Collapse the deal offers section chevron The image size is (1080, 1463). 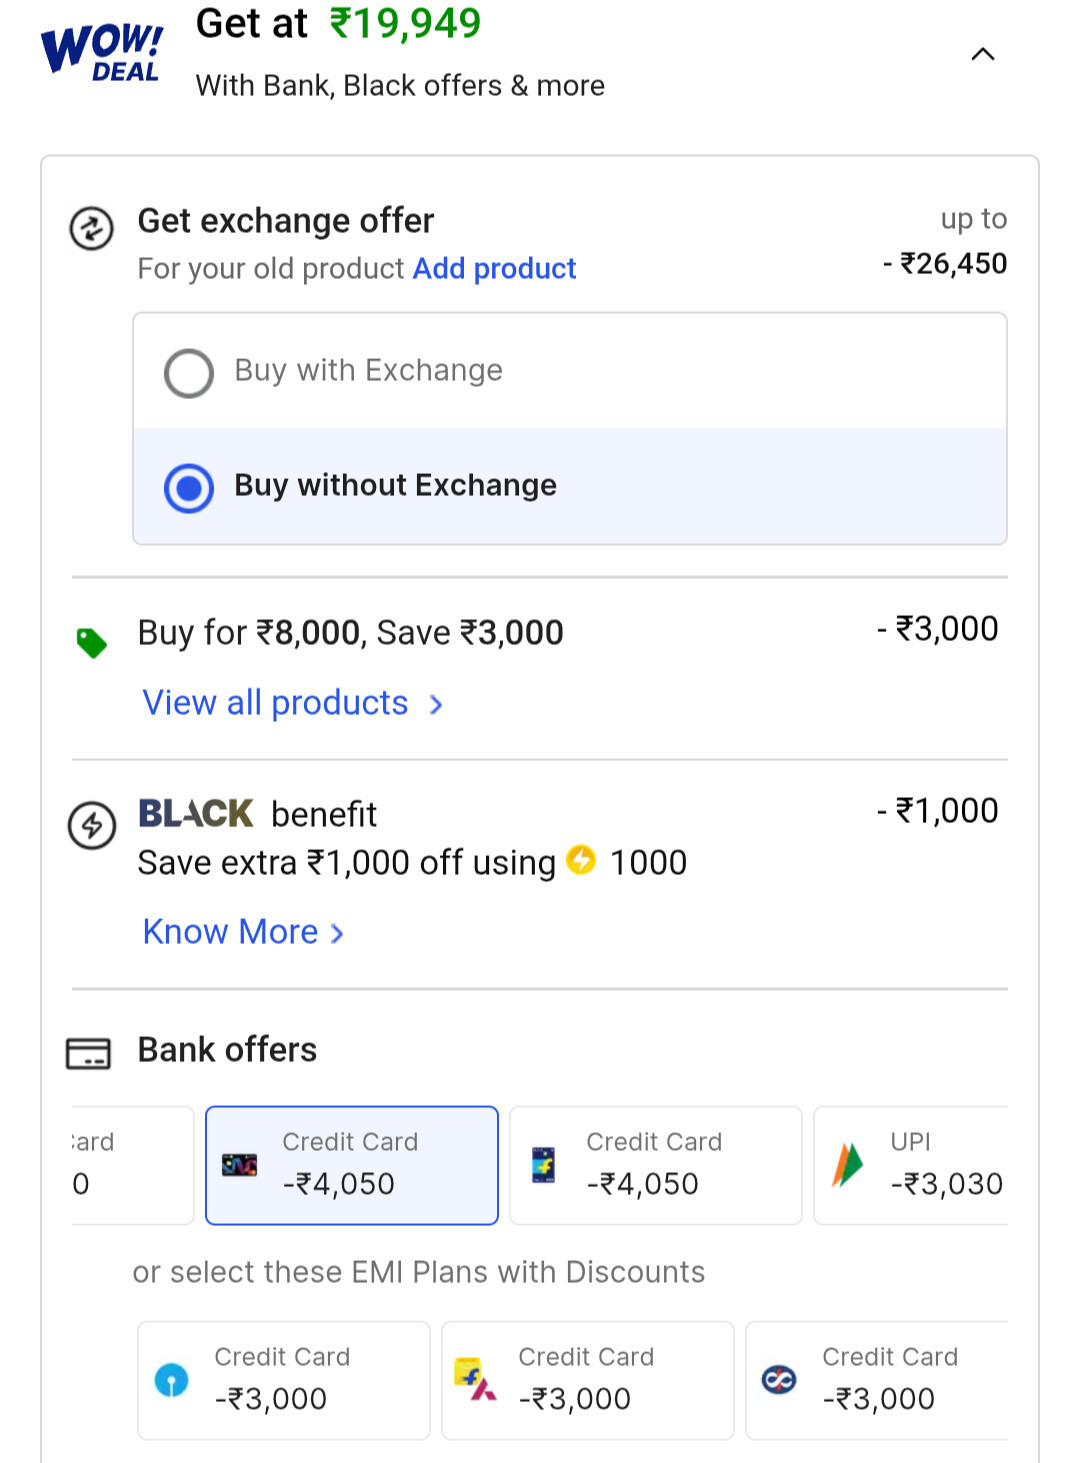pos(983,54)
